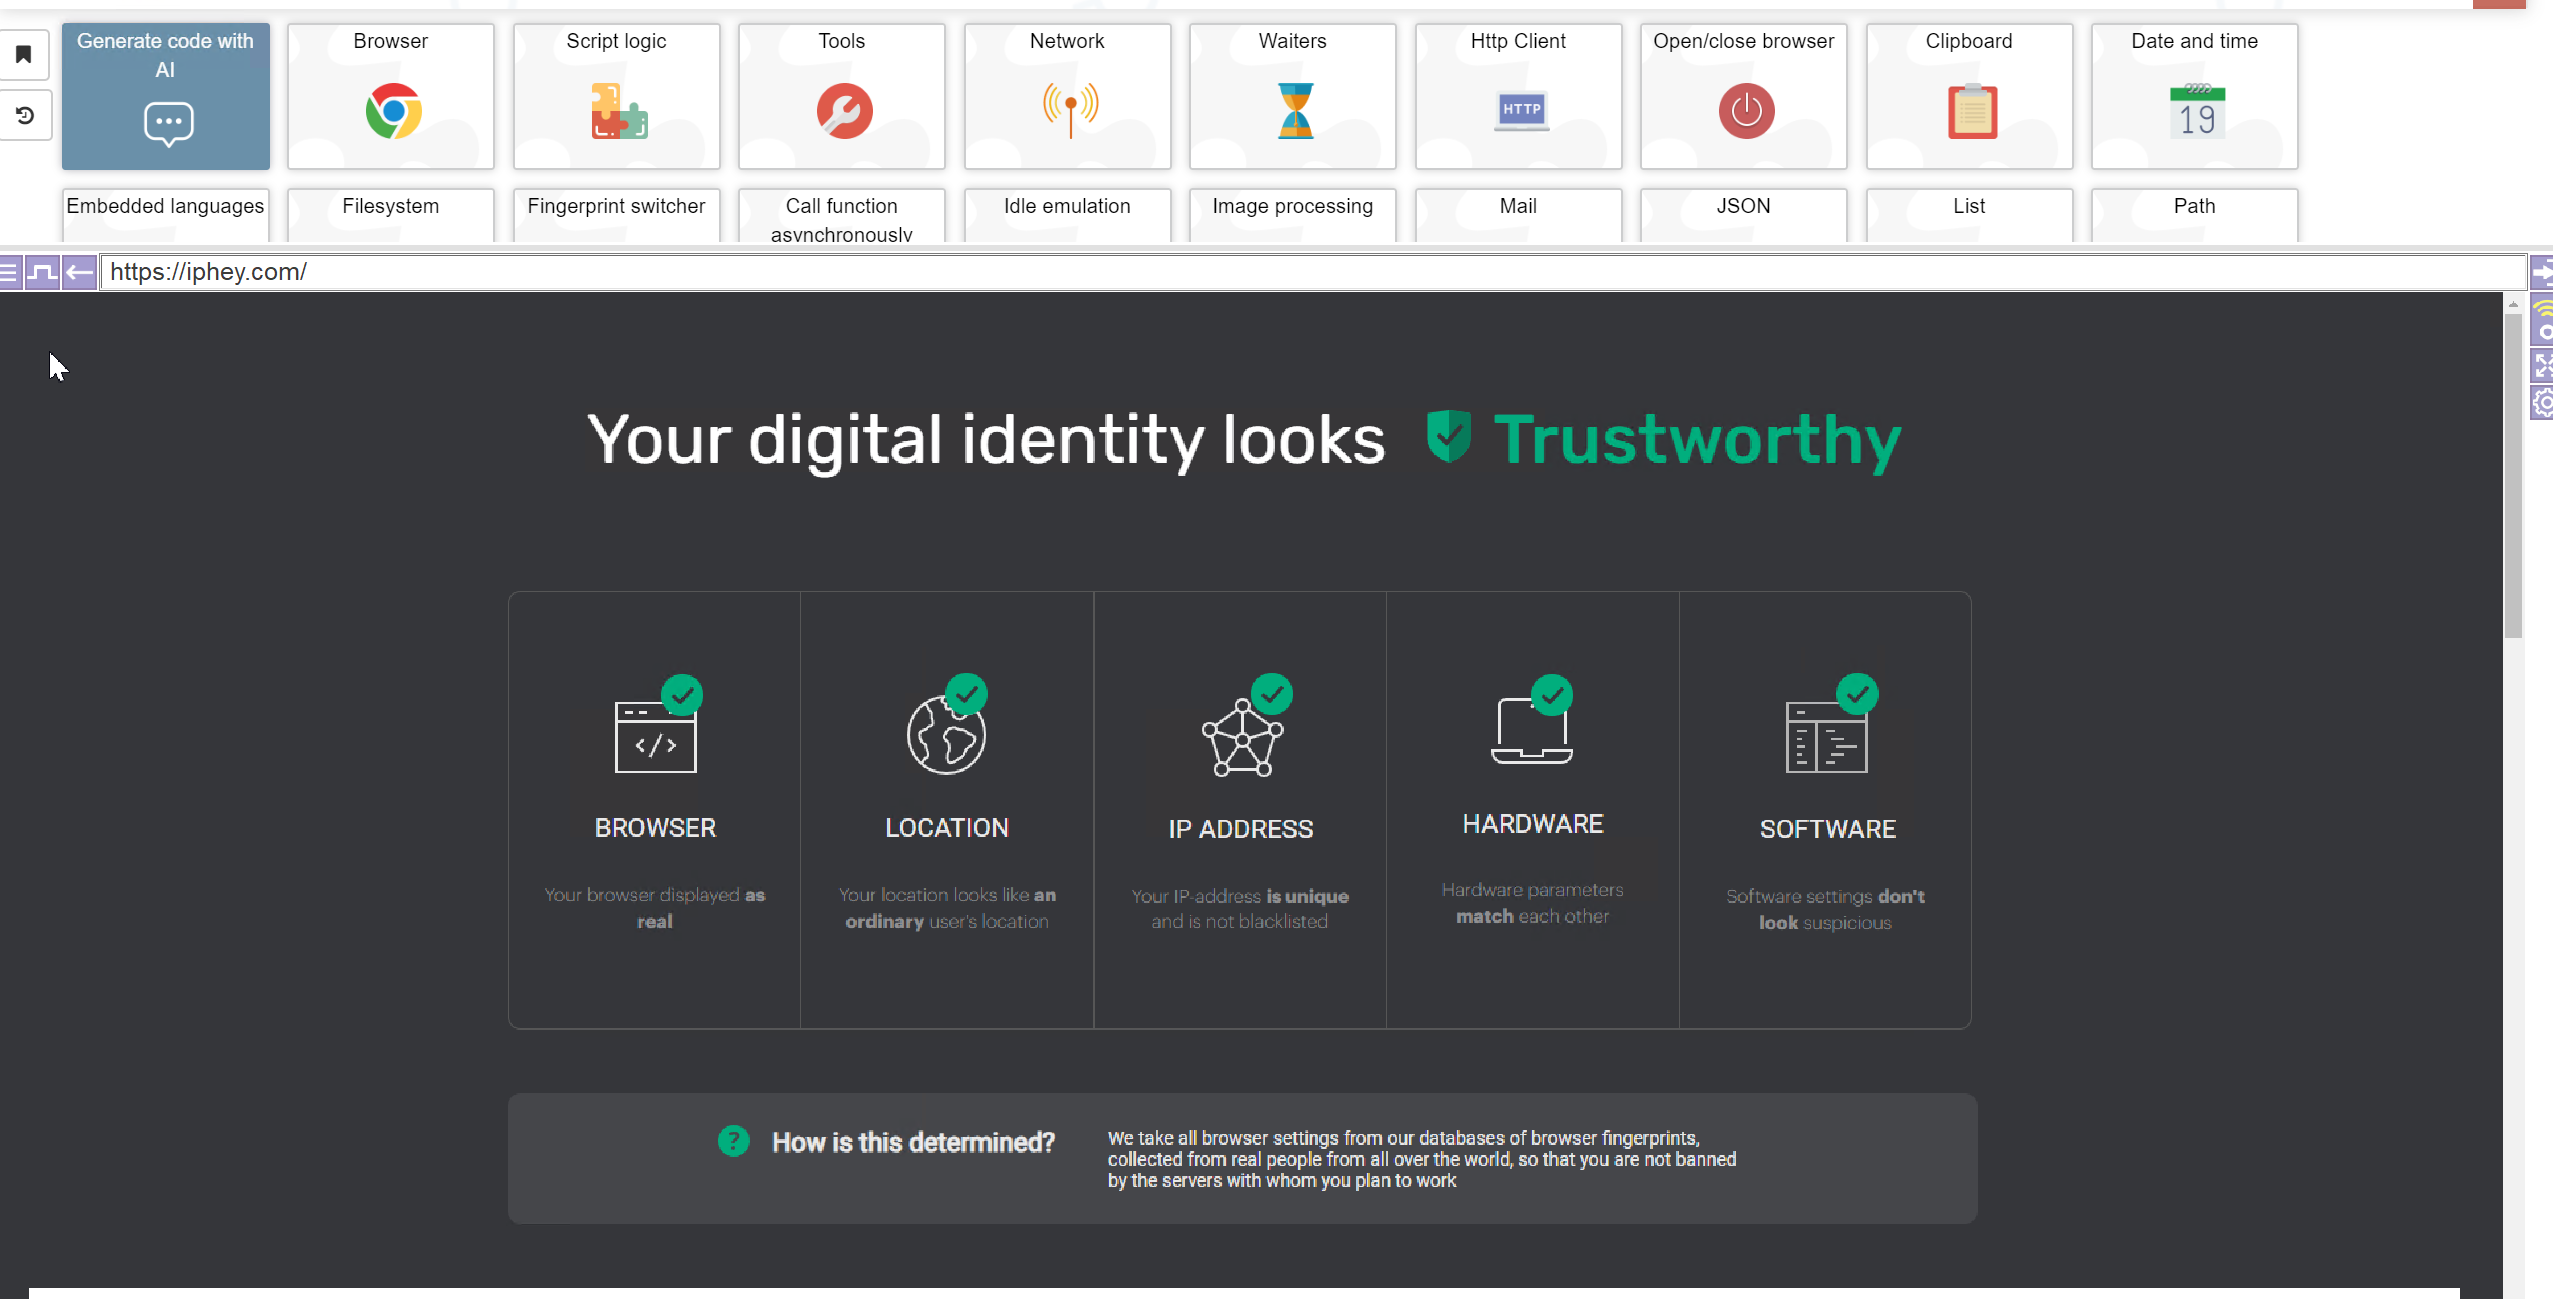Screen dimensions: 2553x1299
Task: Open the Browser actions module
Action: click(390, 97)
